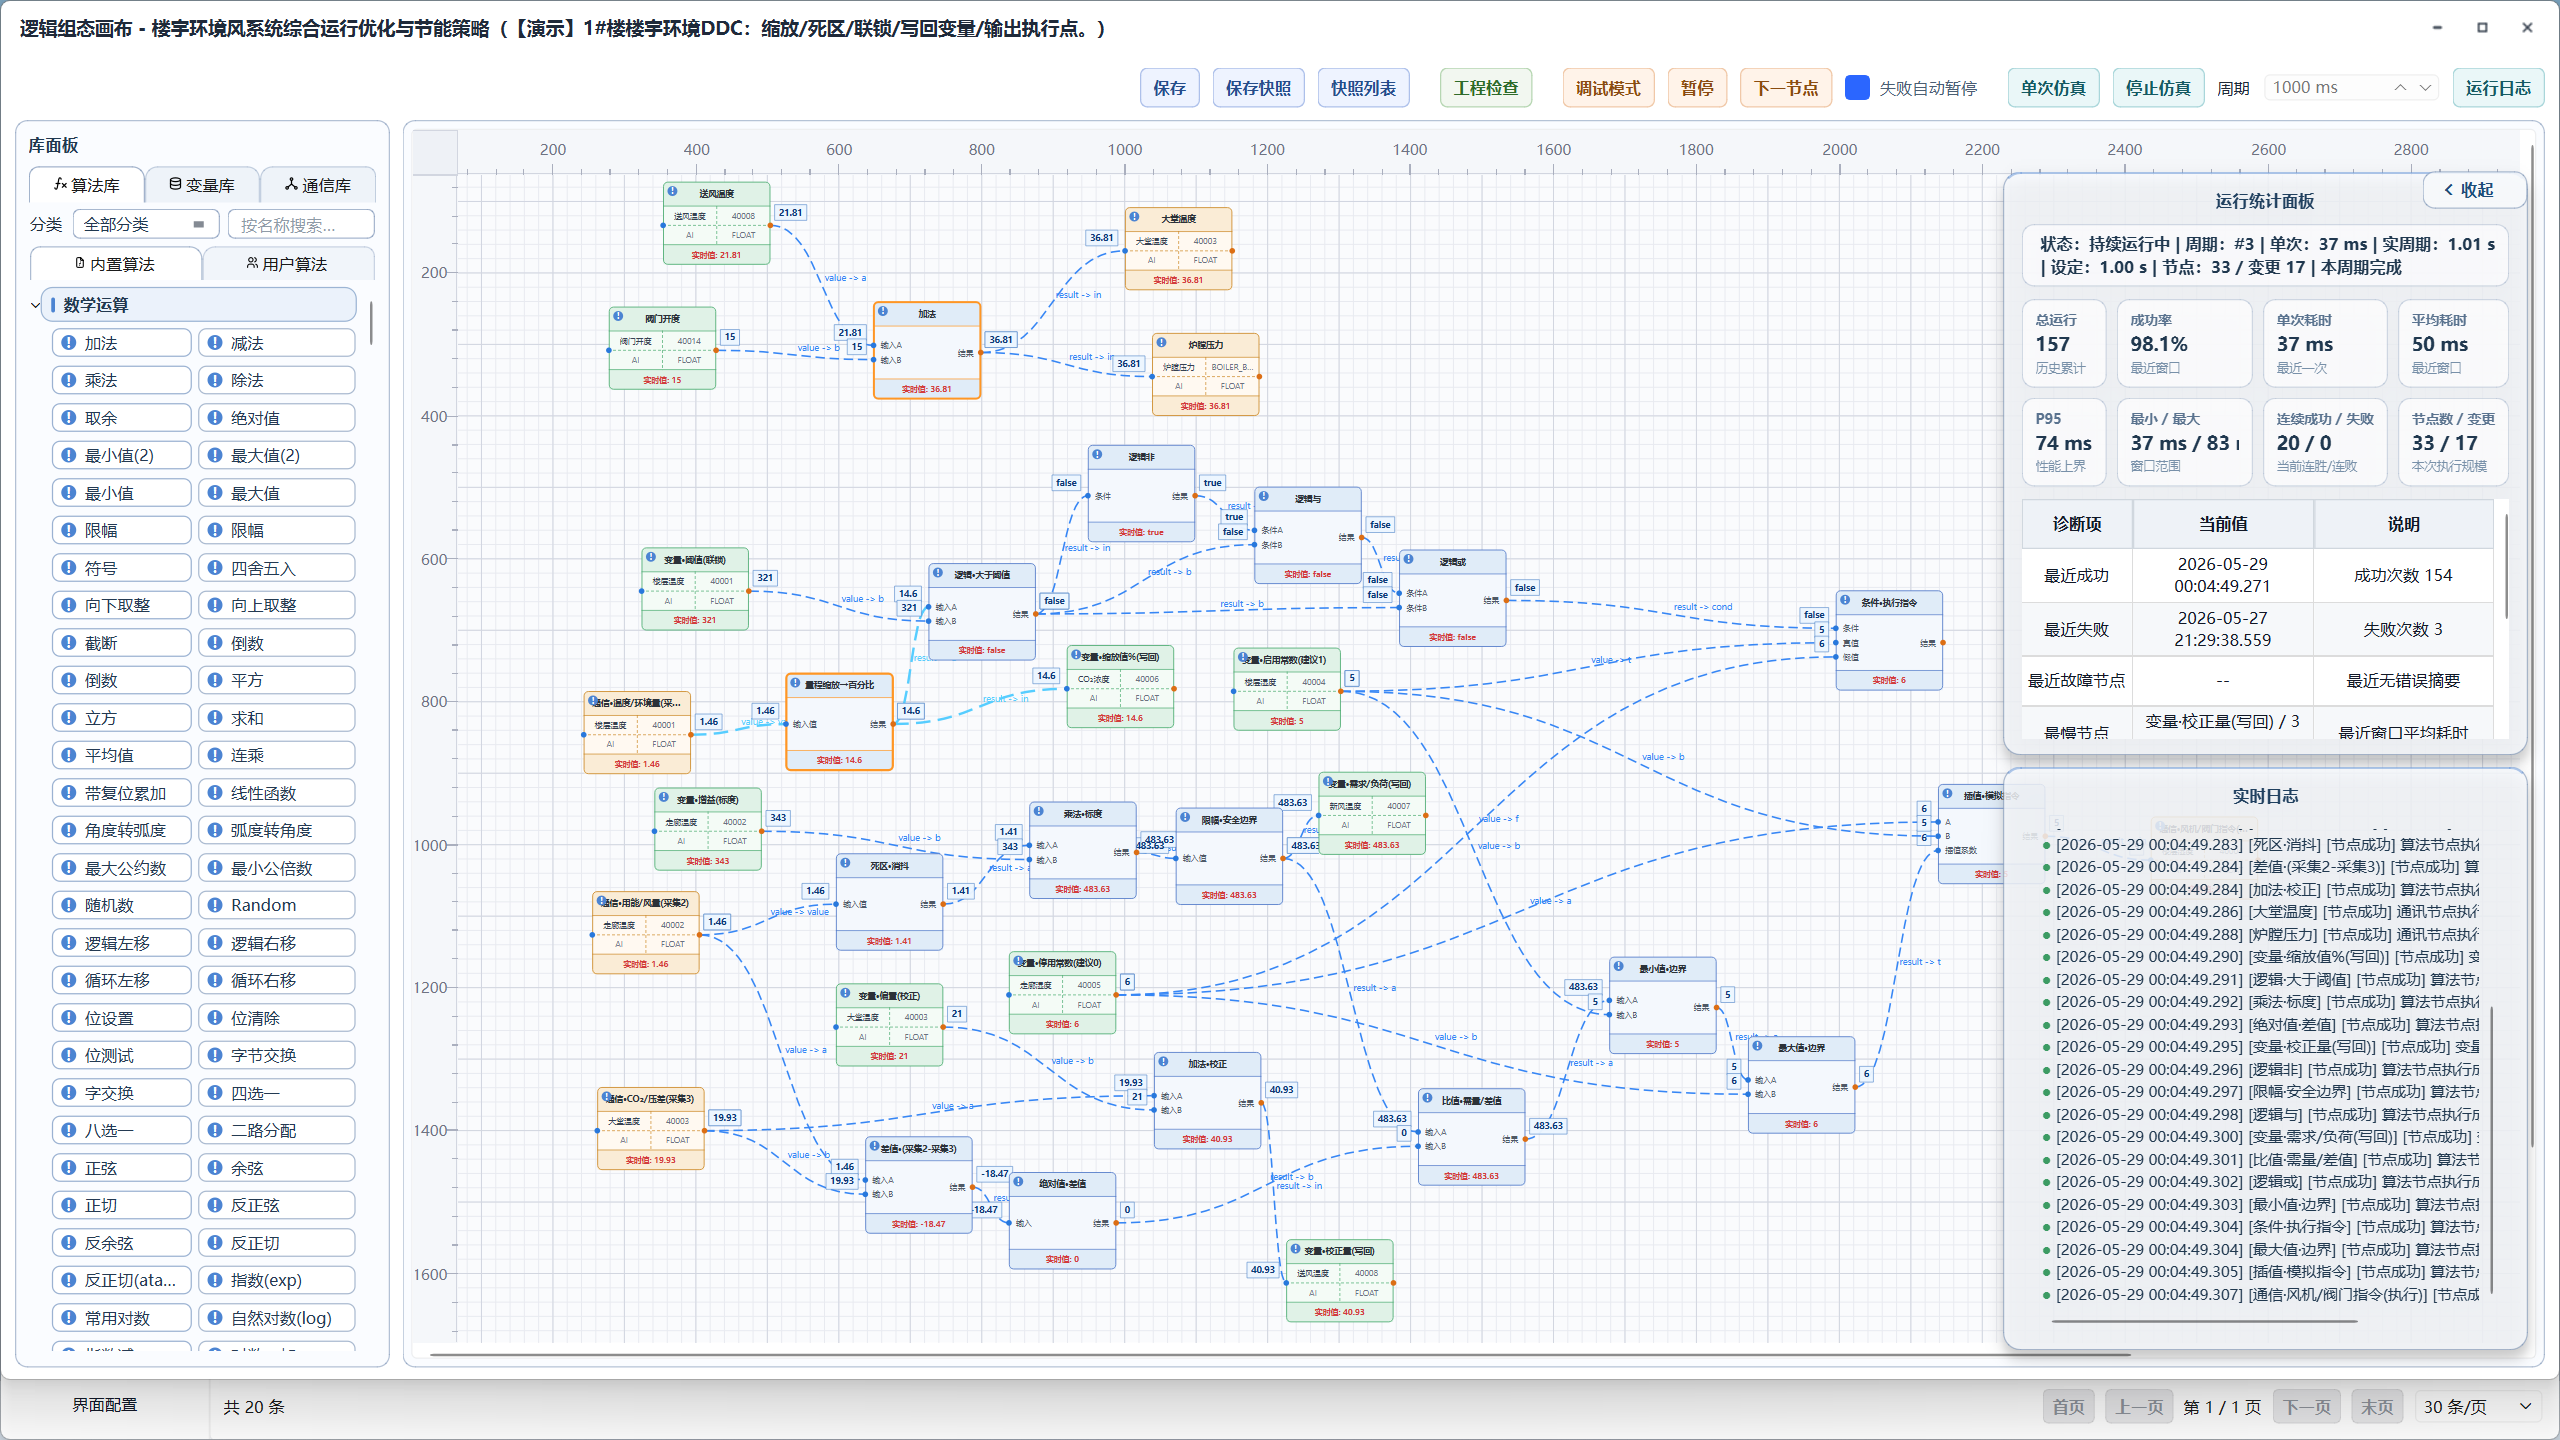This screenshot has height=1440, width=2560.
Task: Click info icon beside 二路分配 algorithm
Action: [214, 1130]
